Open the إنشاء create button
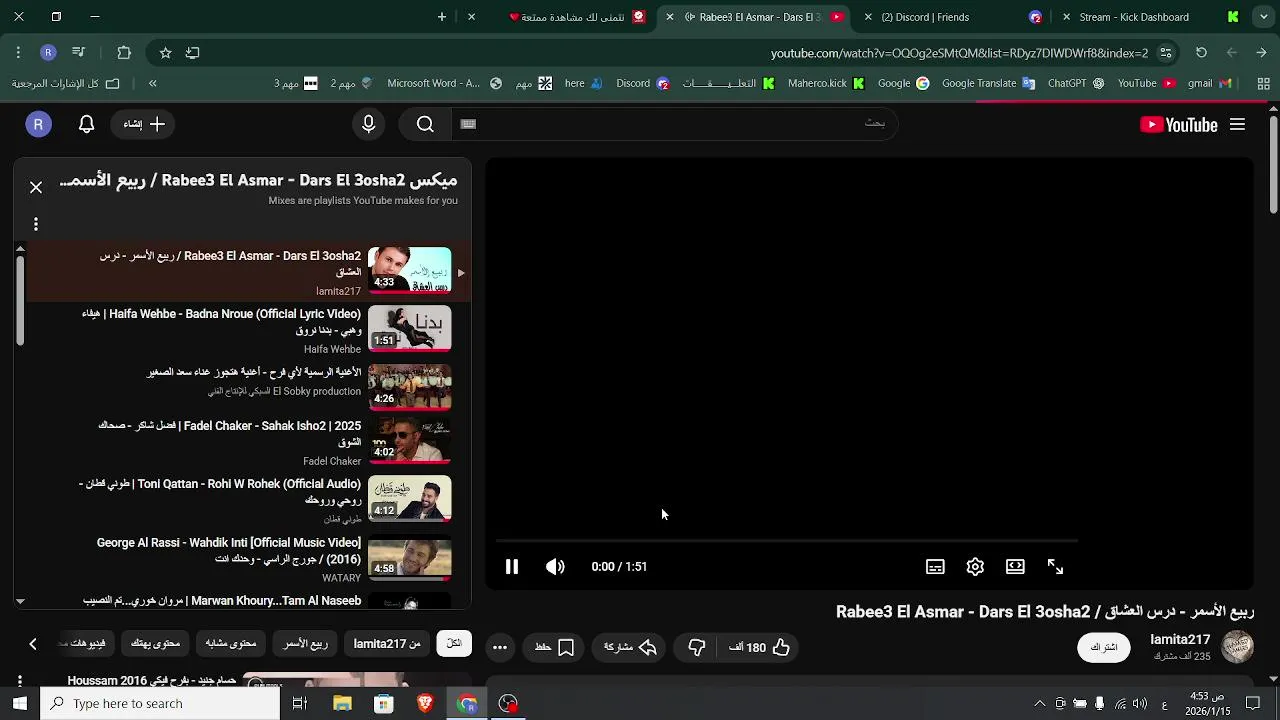Screen dimensions: 1280x720 click(x=145, y=124)
